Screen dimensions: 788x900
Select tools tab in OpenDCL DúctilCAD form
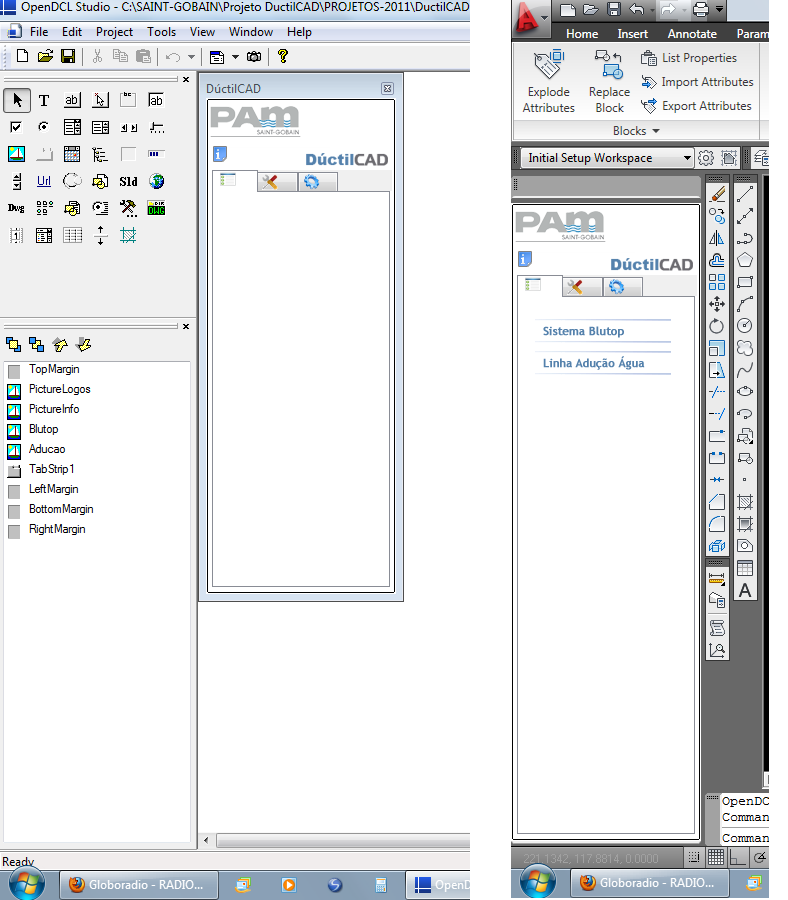(x=277, y=183)
